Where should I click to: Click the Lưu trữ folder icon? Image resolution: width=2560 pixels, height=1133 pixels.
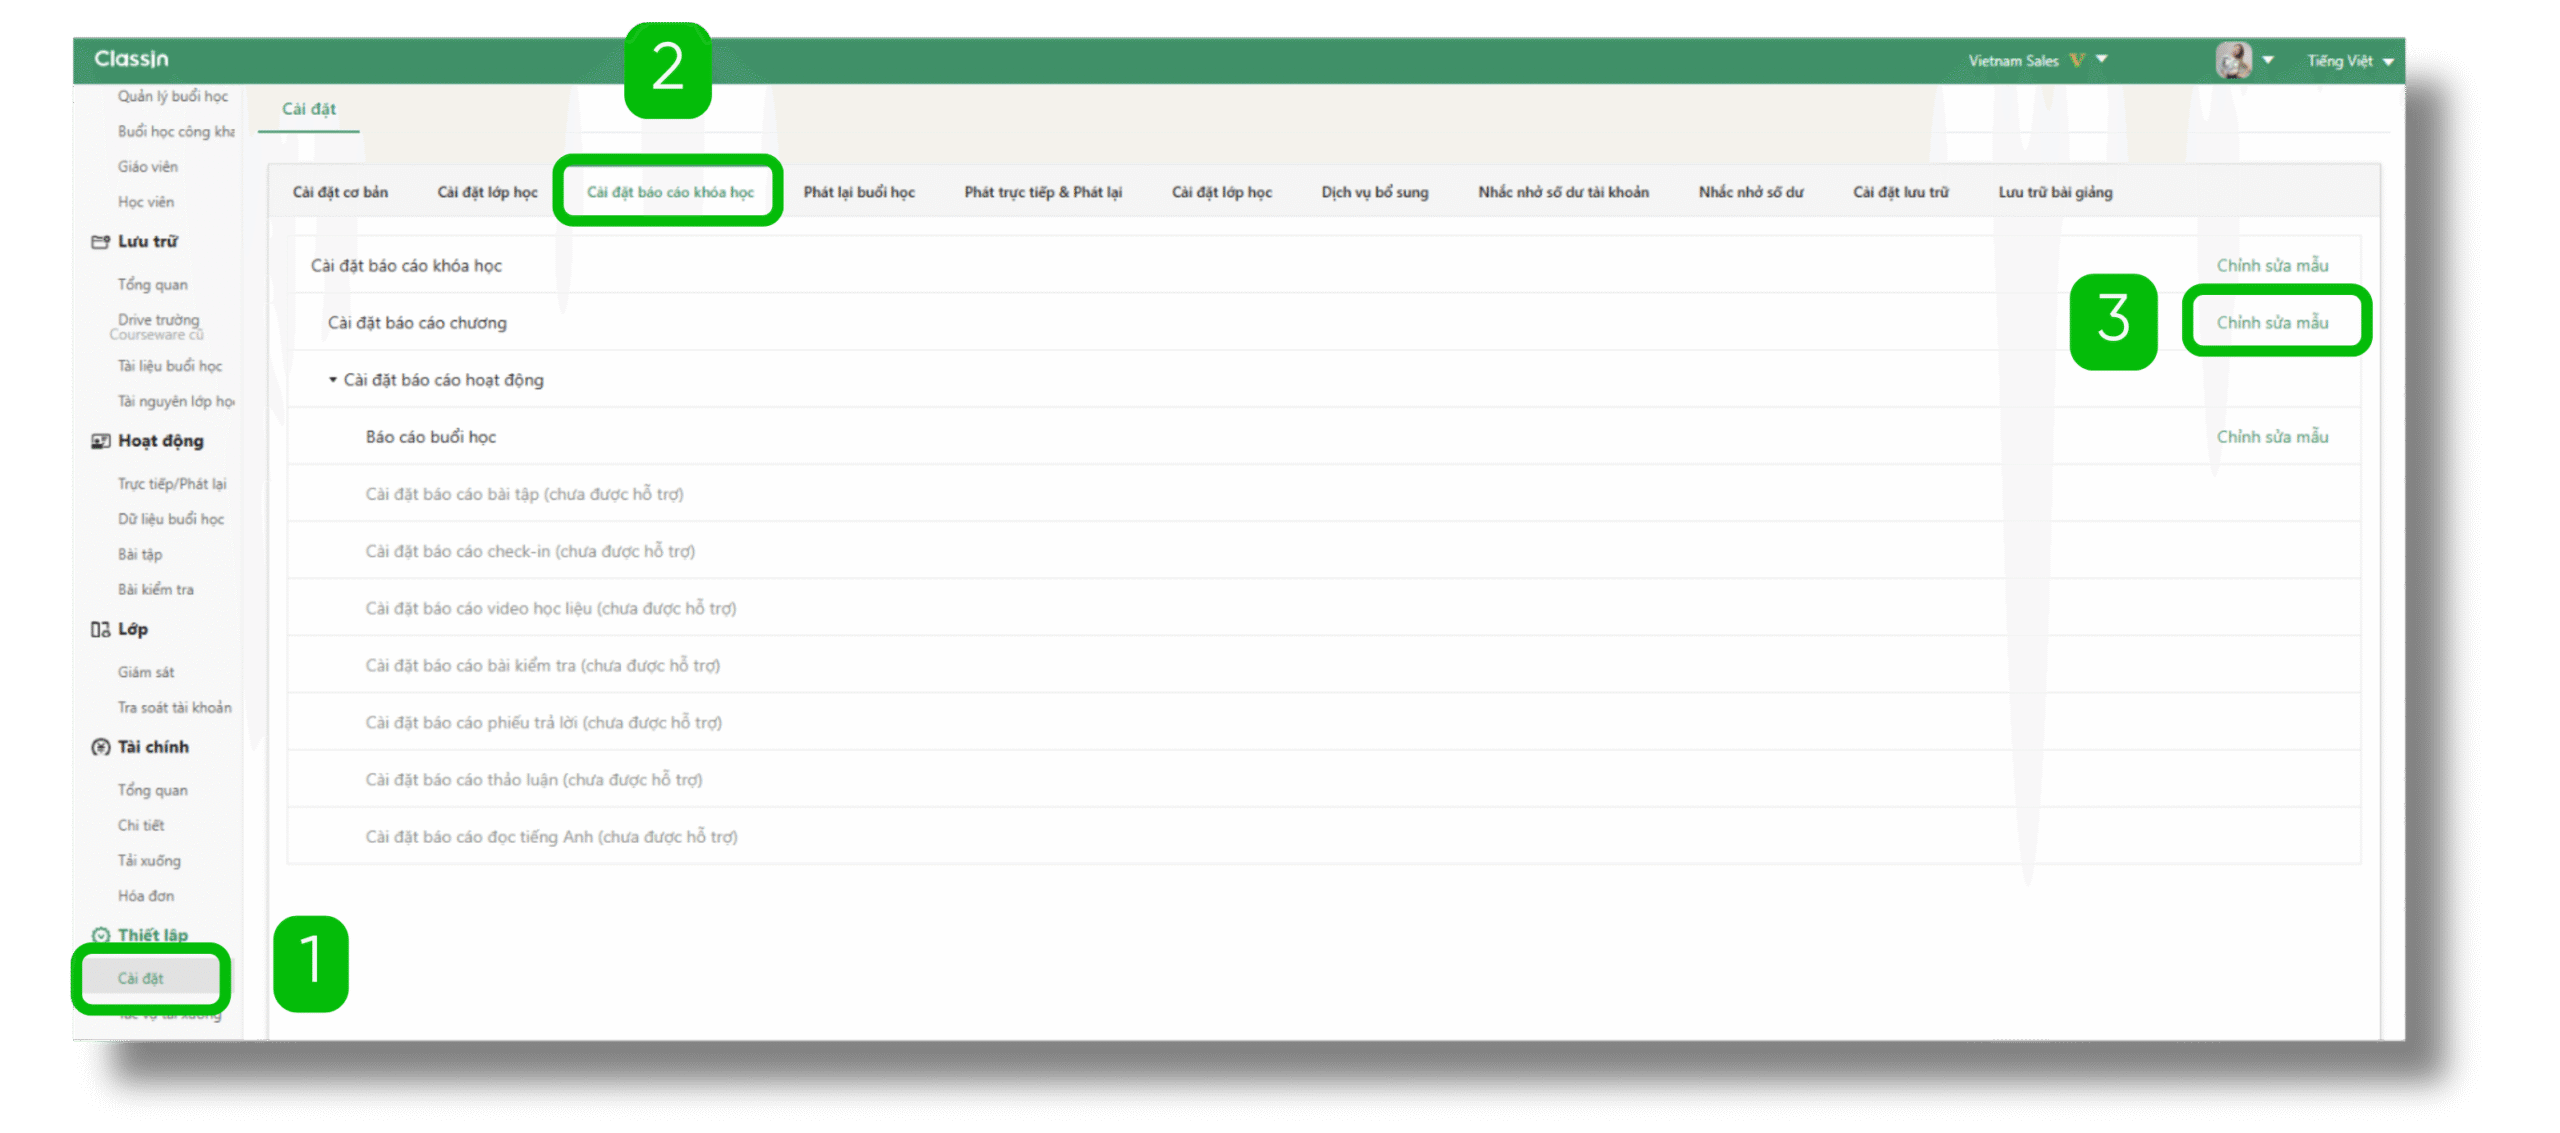pos(100,242)
